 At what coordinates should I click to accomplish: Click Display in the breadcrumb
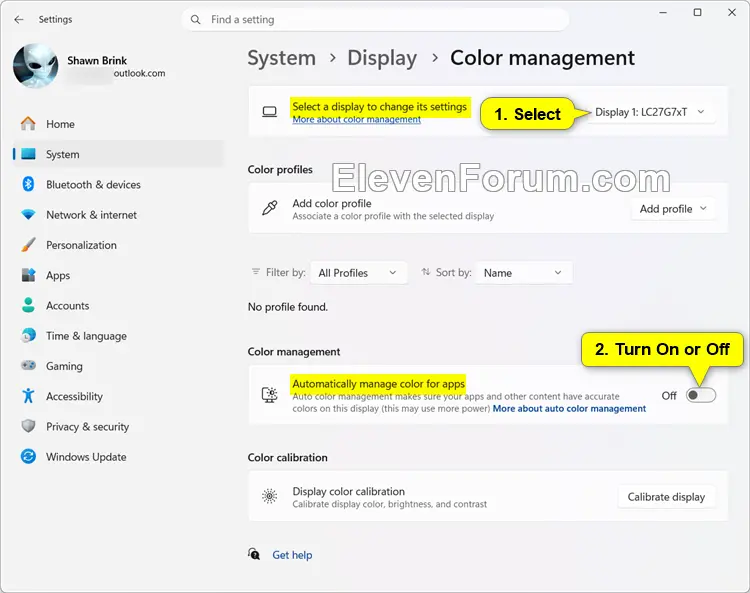point(382,58)
